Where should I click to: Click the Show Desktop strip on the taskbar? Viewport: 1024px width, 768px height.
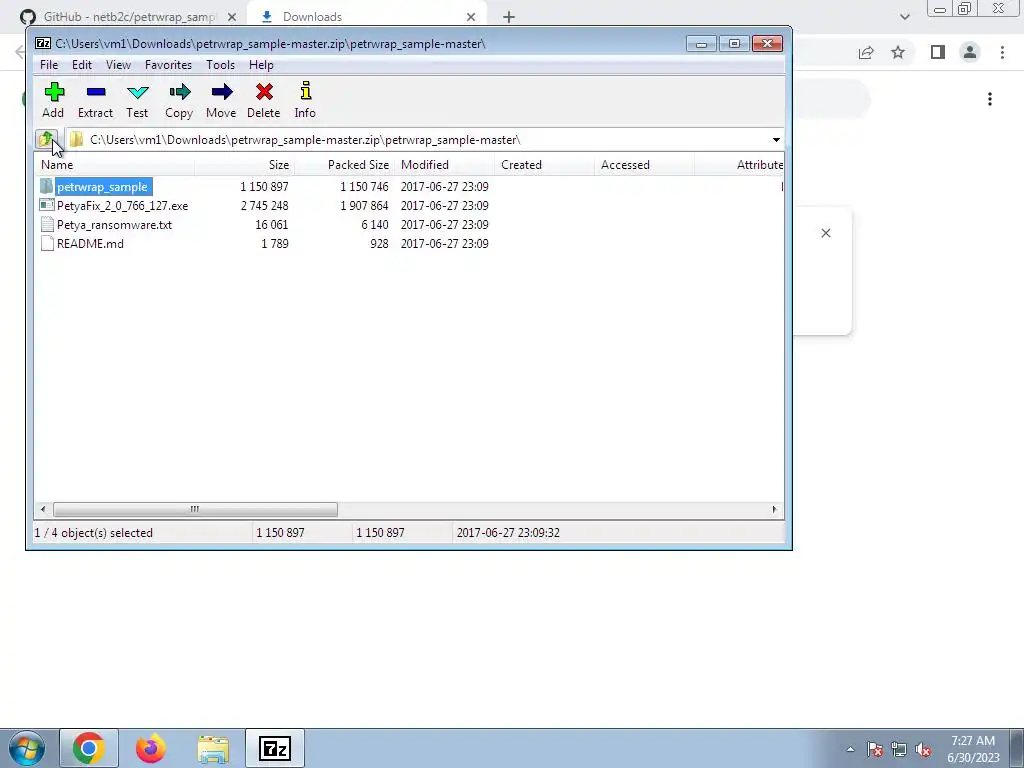pos(1017,748)
